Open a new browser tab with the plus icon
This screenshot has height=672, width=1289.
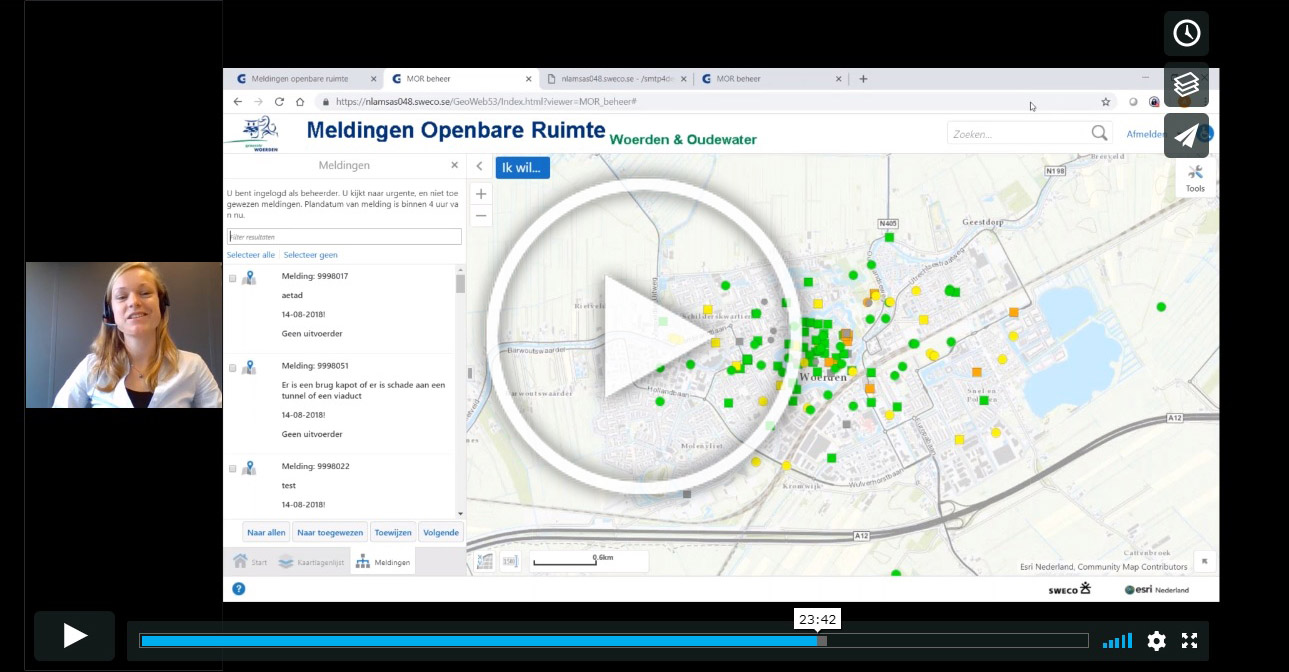pyautogui.click(x=863, y=78)
